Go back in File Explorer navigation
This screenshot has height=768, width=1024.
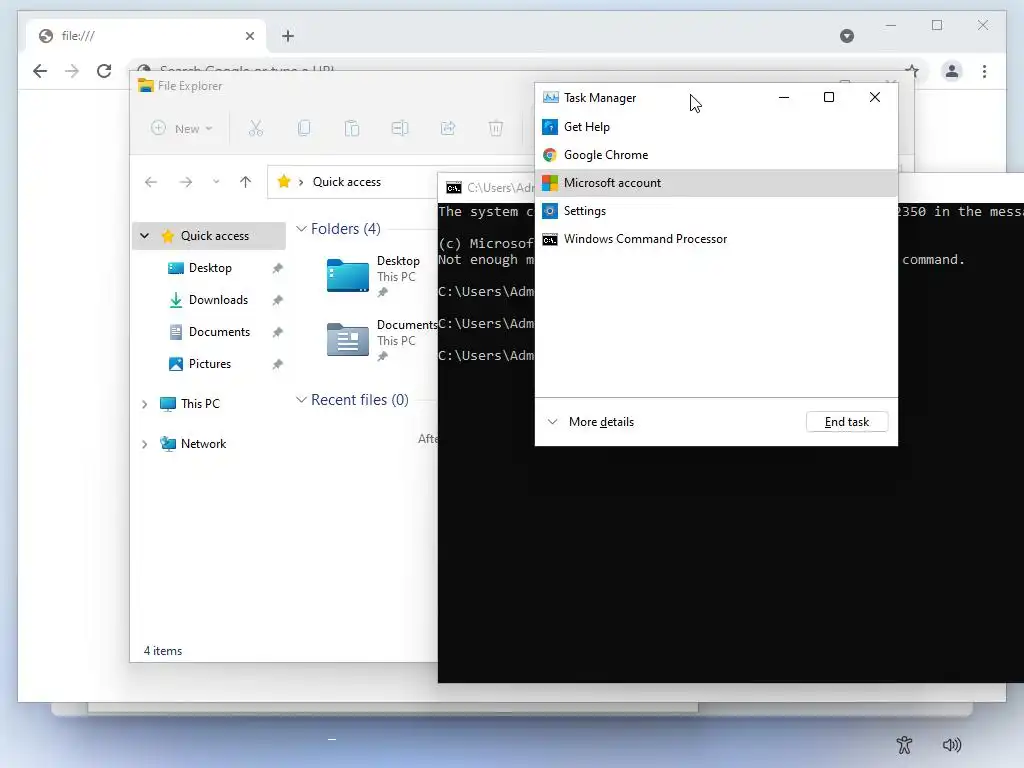(151, 182)
